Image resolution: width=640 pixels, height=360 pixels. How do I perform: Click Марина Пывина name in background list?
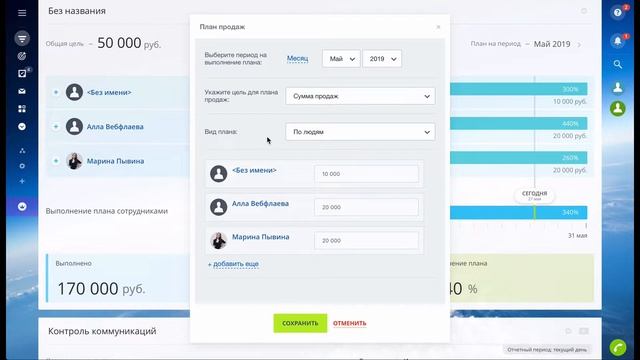115,161
